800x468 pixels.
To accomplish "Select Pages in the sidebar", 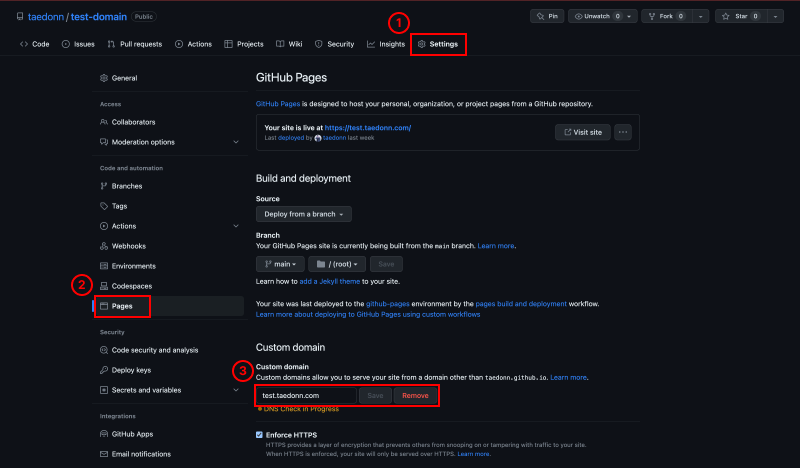I will 168,306.
